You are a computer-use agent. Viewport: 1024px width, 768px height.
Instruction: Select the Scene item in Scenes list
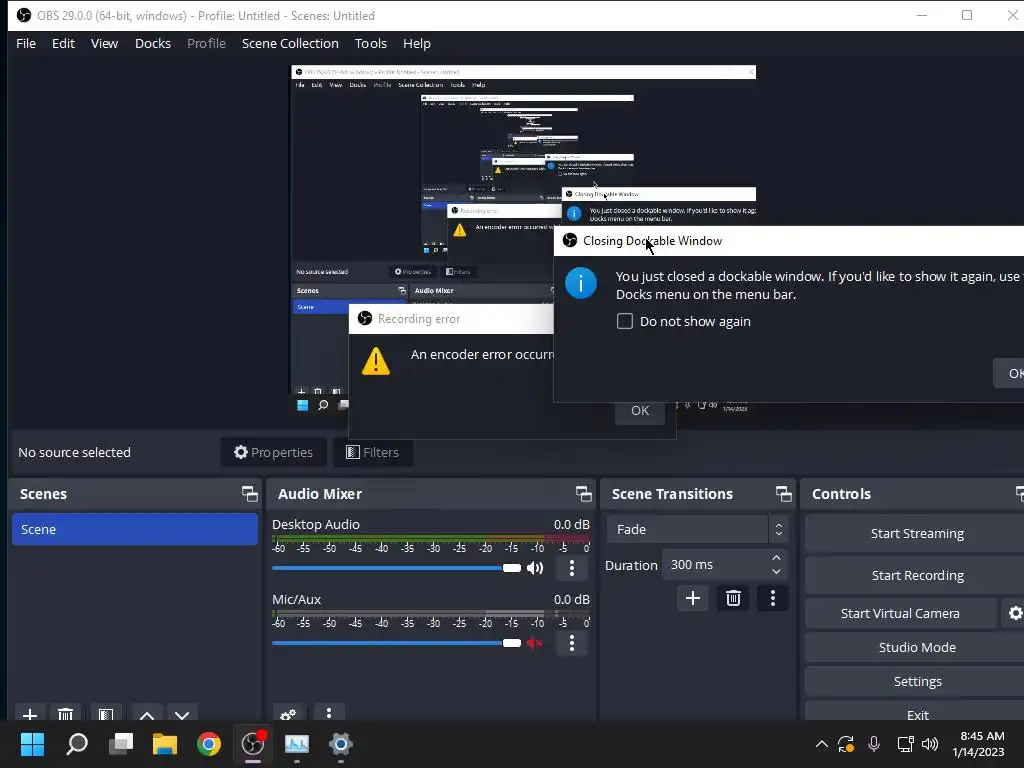[x=135, y=529]
